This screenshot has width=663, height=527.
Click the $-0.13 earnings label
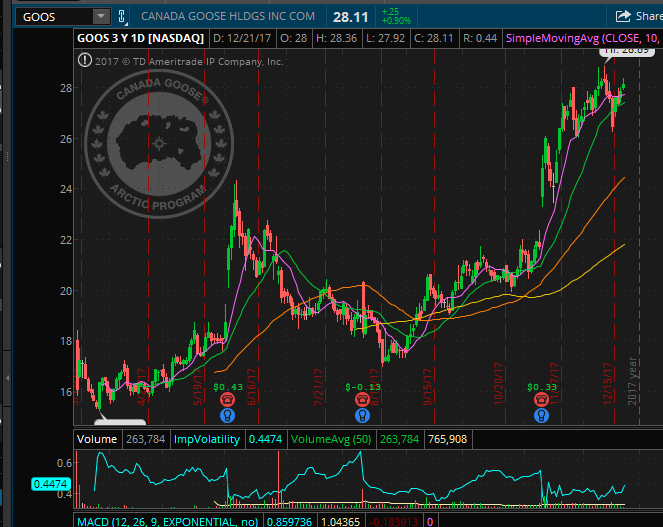pos(363,387)
